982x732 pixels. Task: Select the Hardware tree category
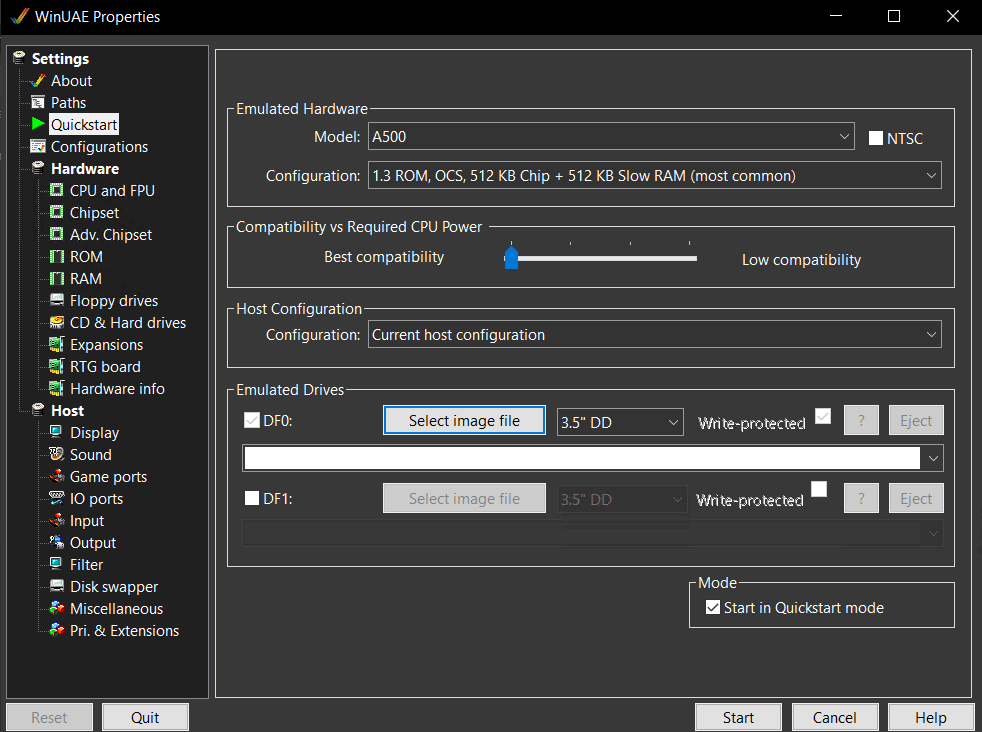pyautogui.click(x=85, y=168)
